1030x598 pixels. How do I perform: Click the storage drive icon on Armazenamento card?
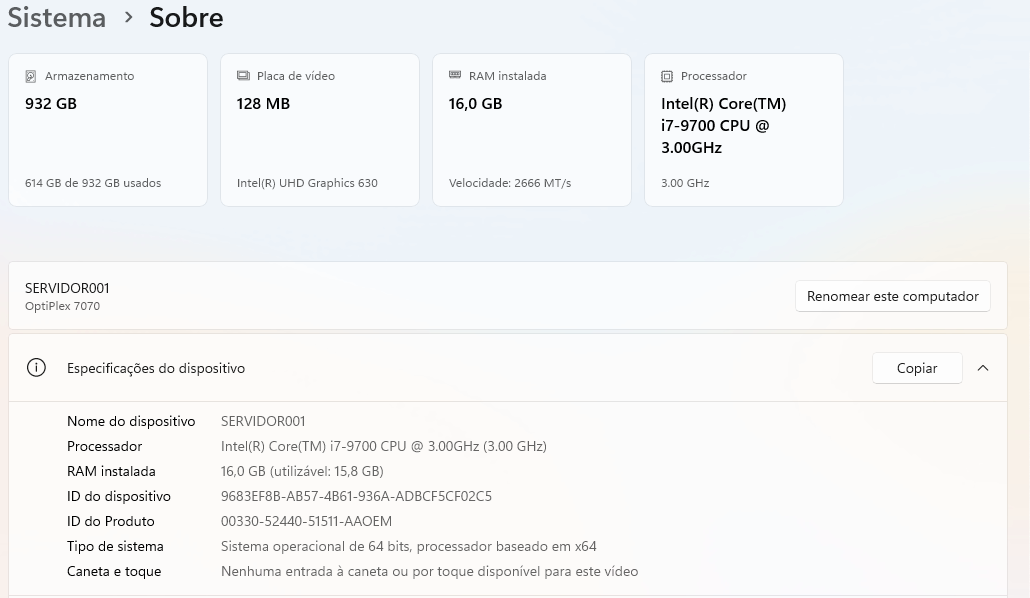(x=33, y=76)
